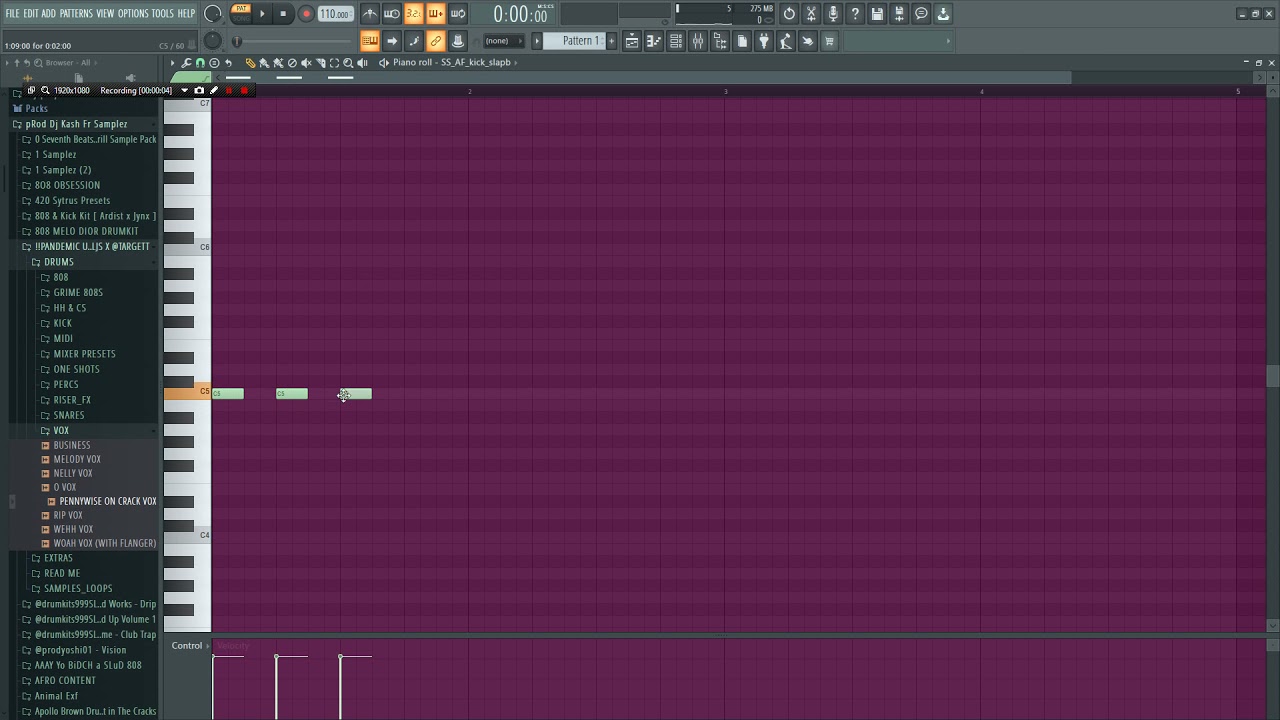Click the piano roll vertical scrollbar

point(1272,376)
